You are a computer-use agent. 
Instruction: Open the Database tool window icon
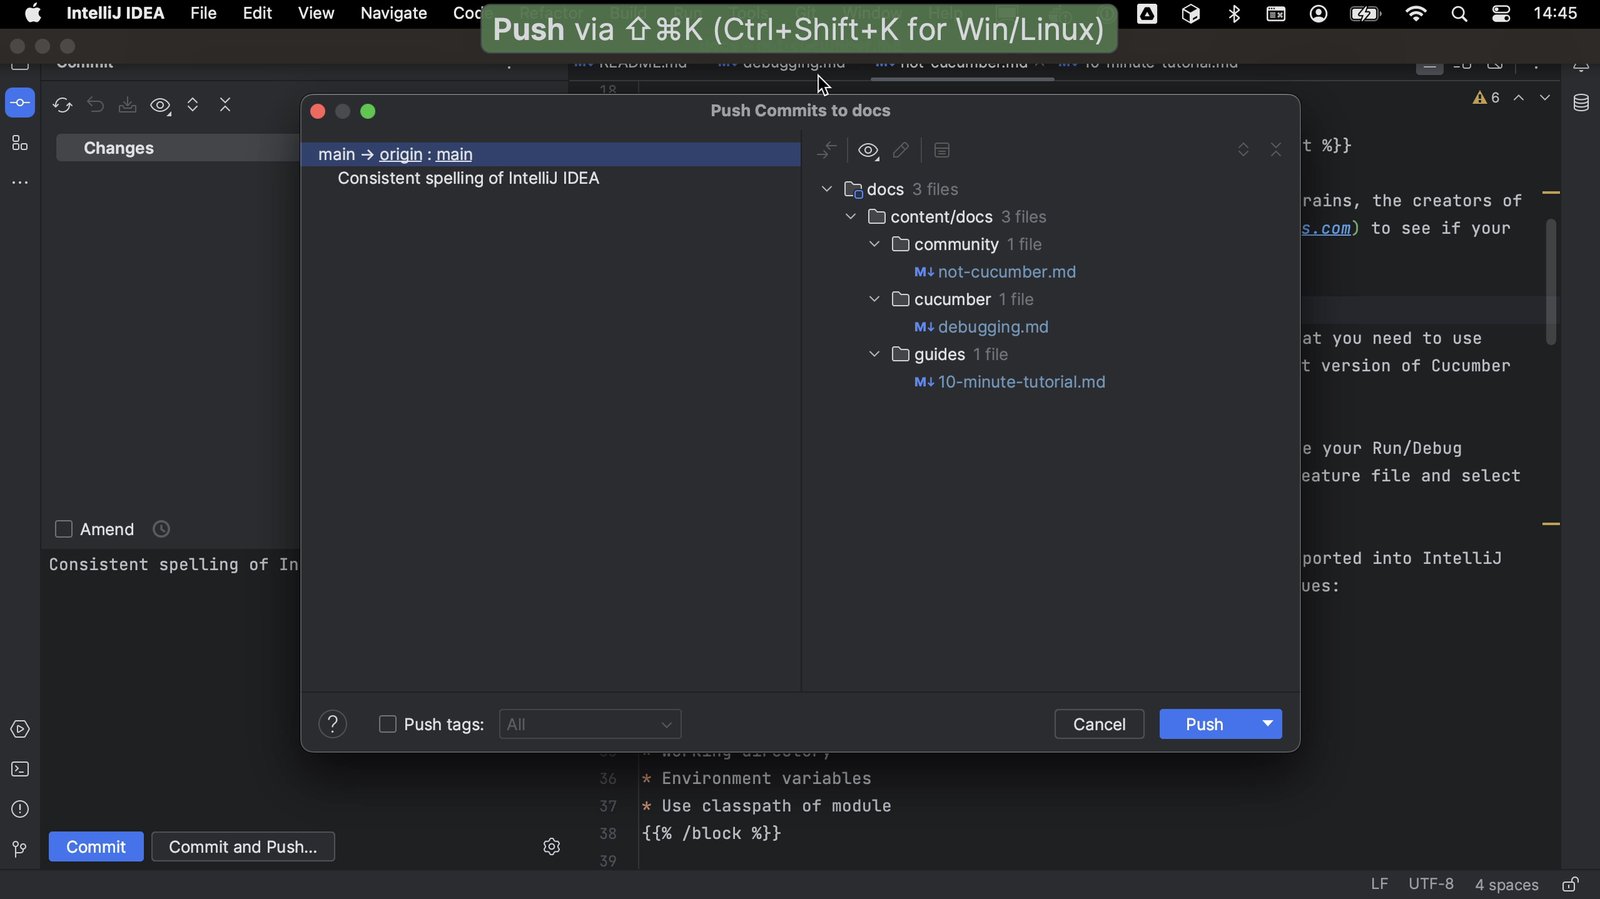click(x=1581, y=103)
